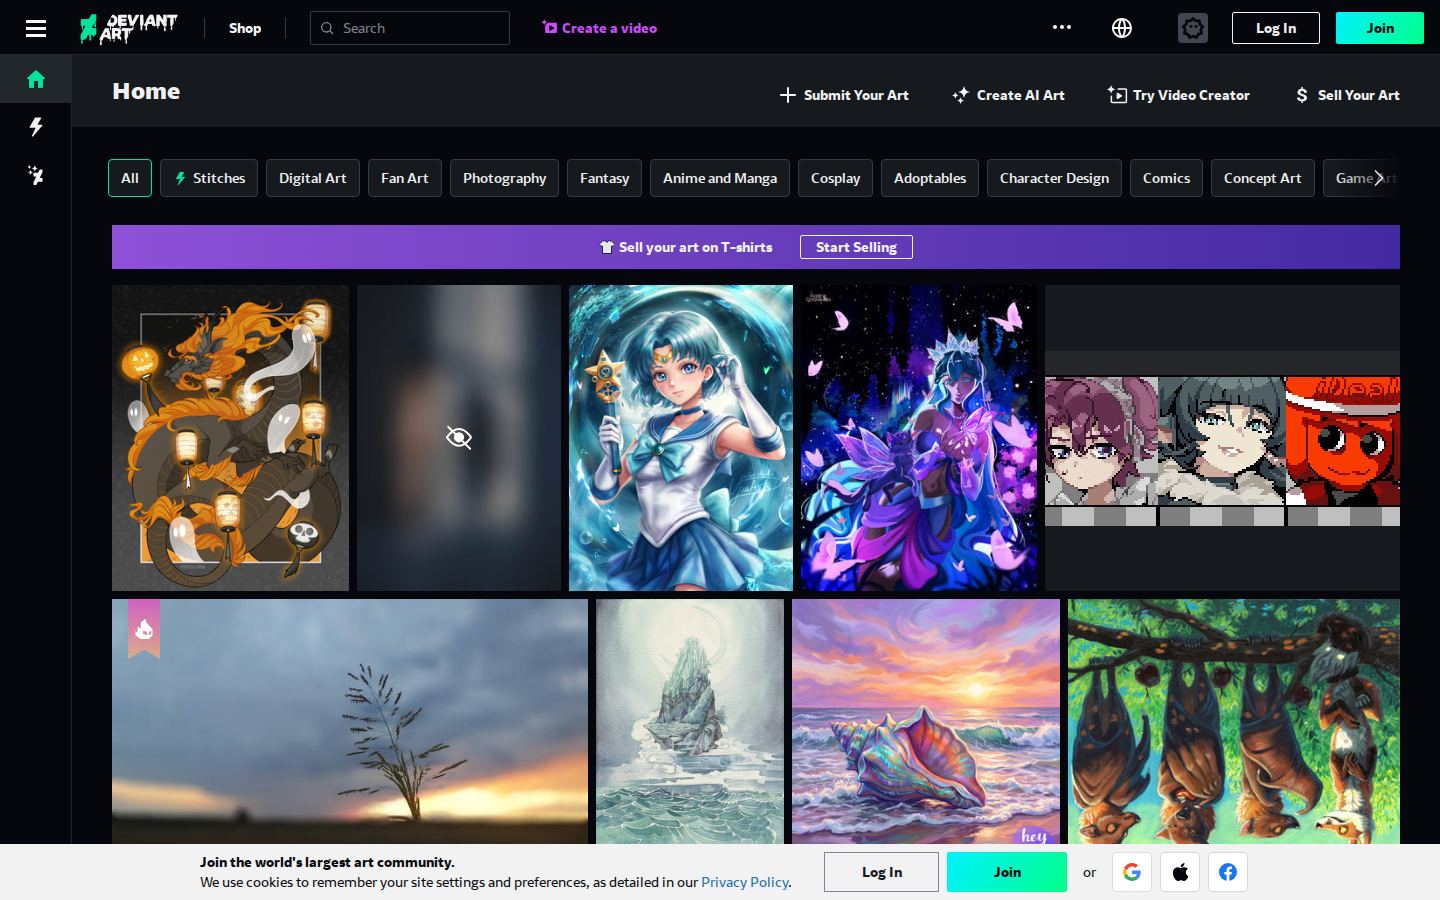The image size is (1440, 900).
Task: Click the Log In button in the header
Action: coord(1276,28)
